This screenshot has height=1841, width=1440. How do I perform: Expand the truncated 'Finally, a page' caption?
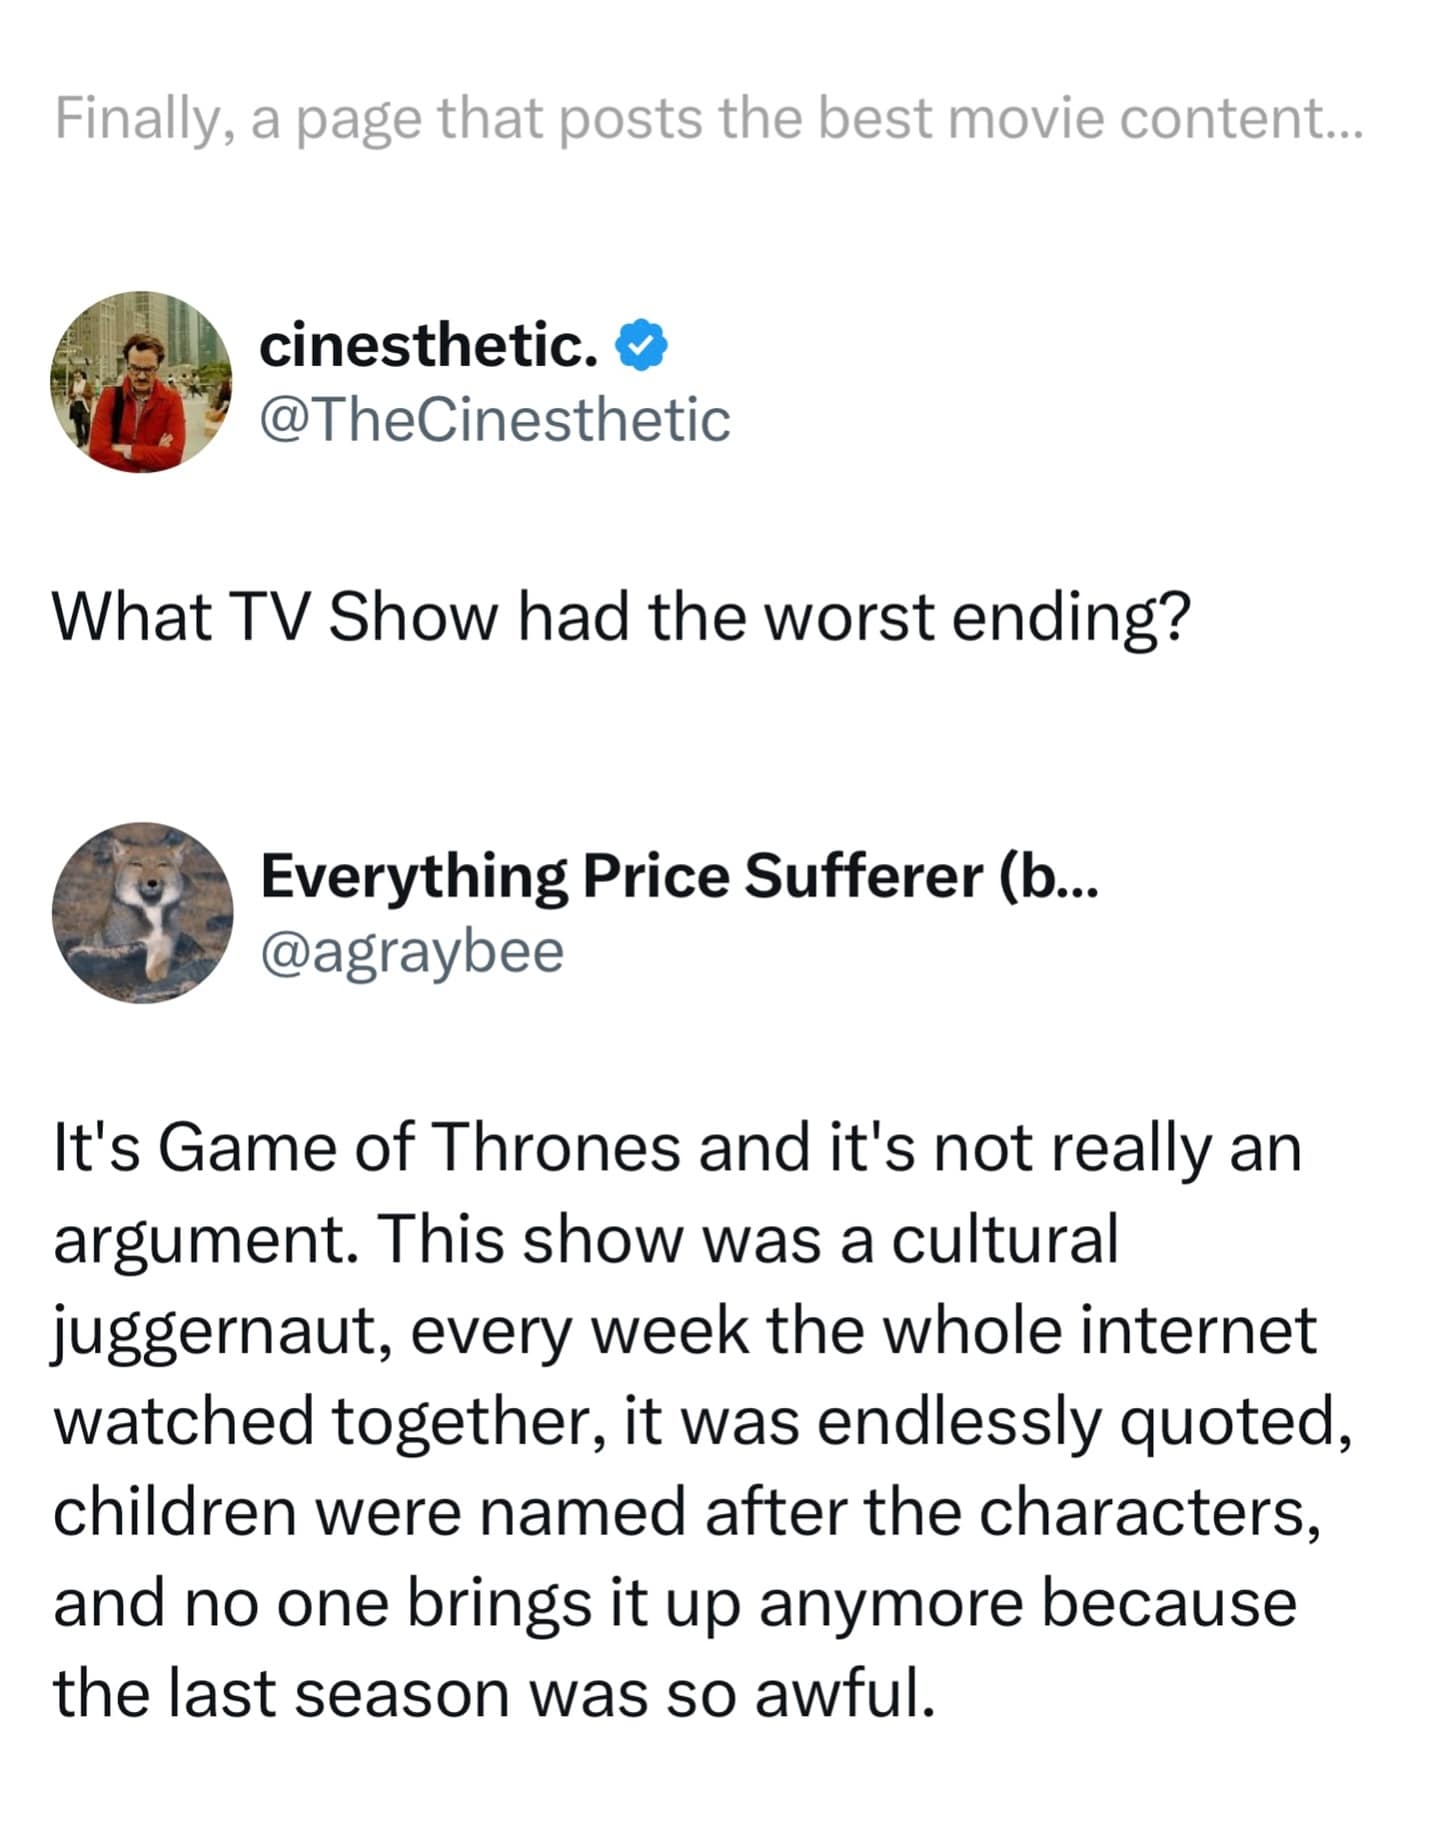pyautogui.click(x=1338, y=119)
